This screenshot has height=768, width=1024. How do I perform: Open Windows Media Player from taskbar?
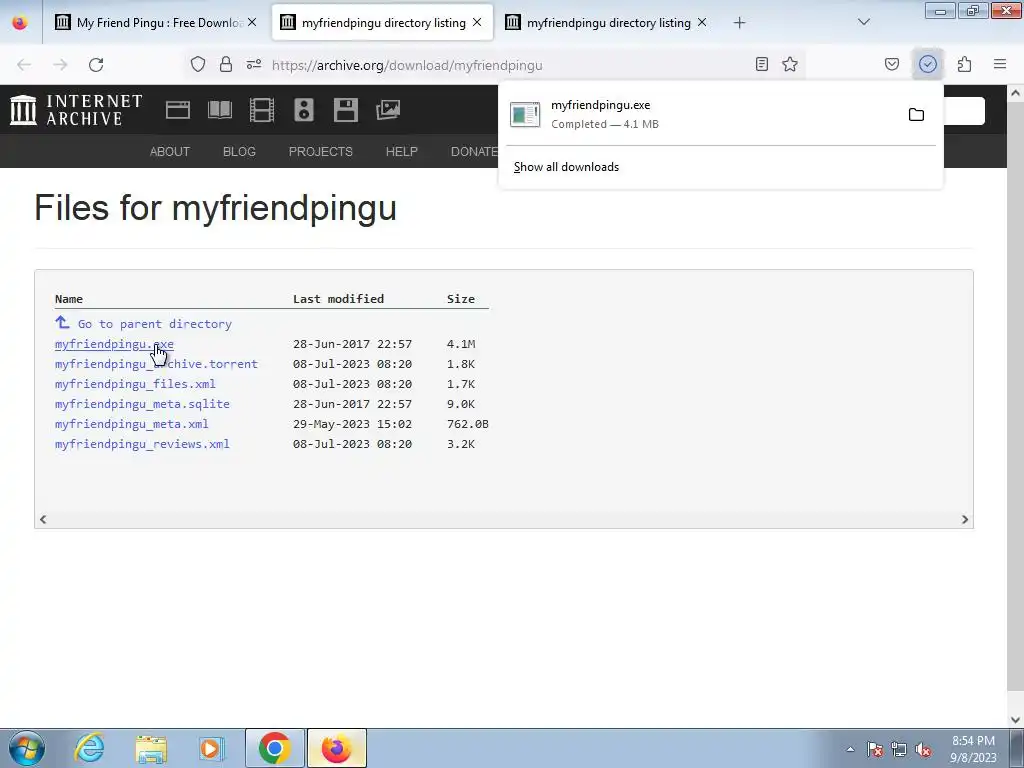pos(211,748)
